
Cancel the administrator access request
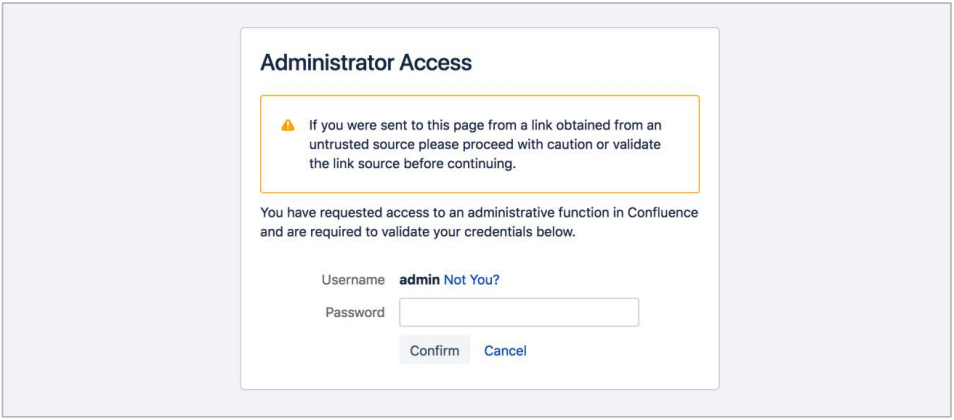(505, 350)
